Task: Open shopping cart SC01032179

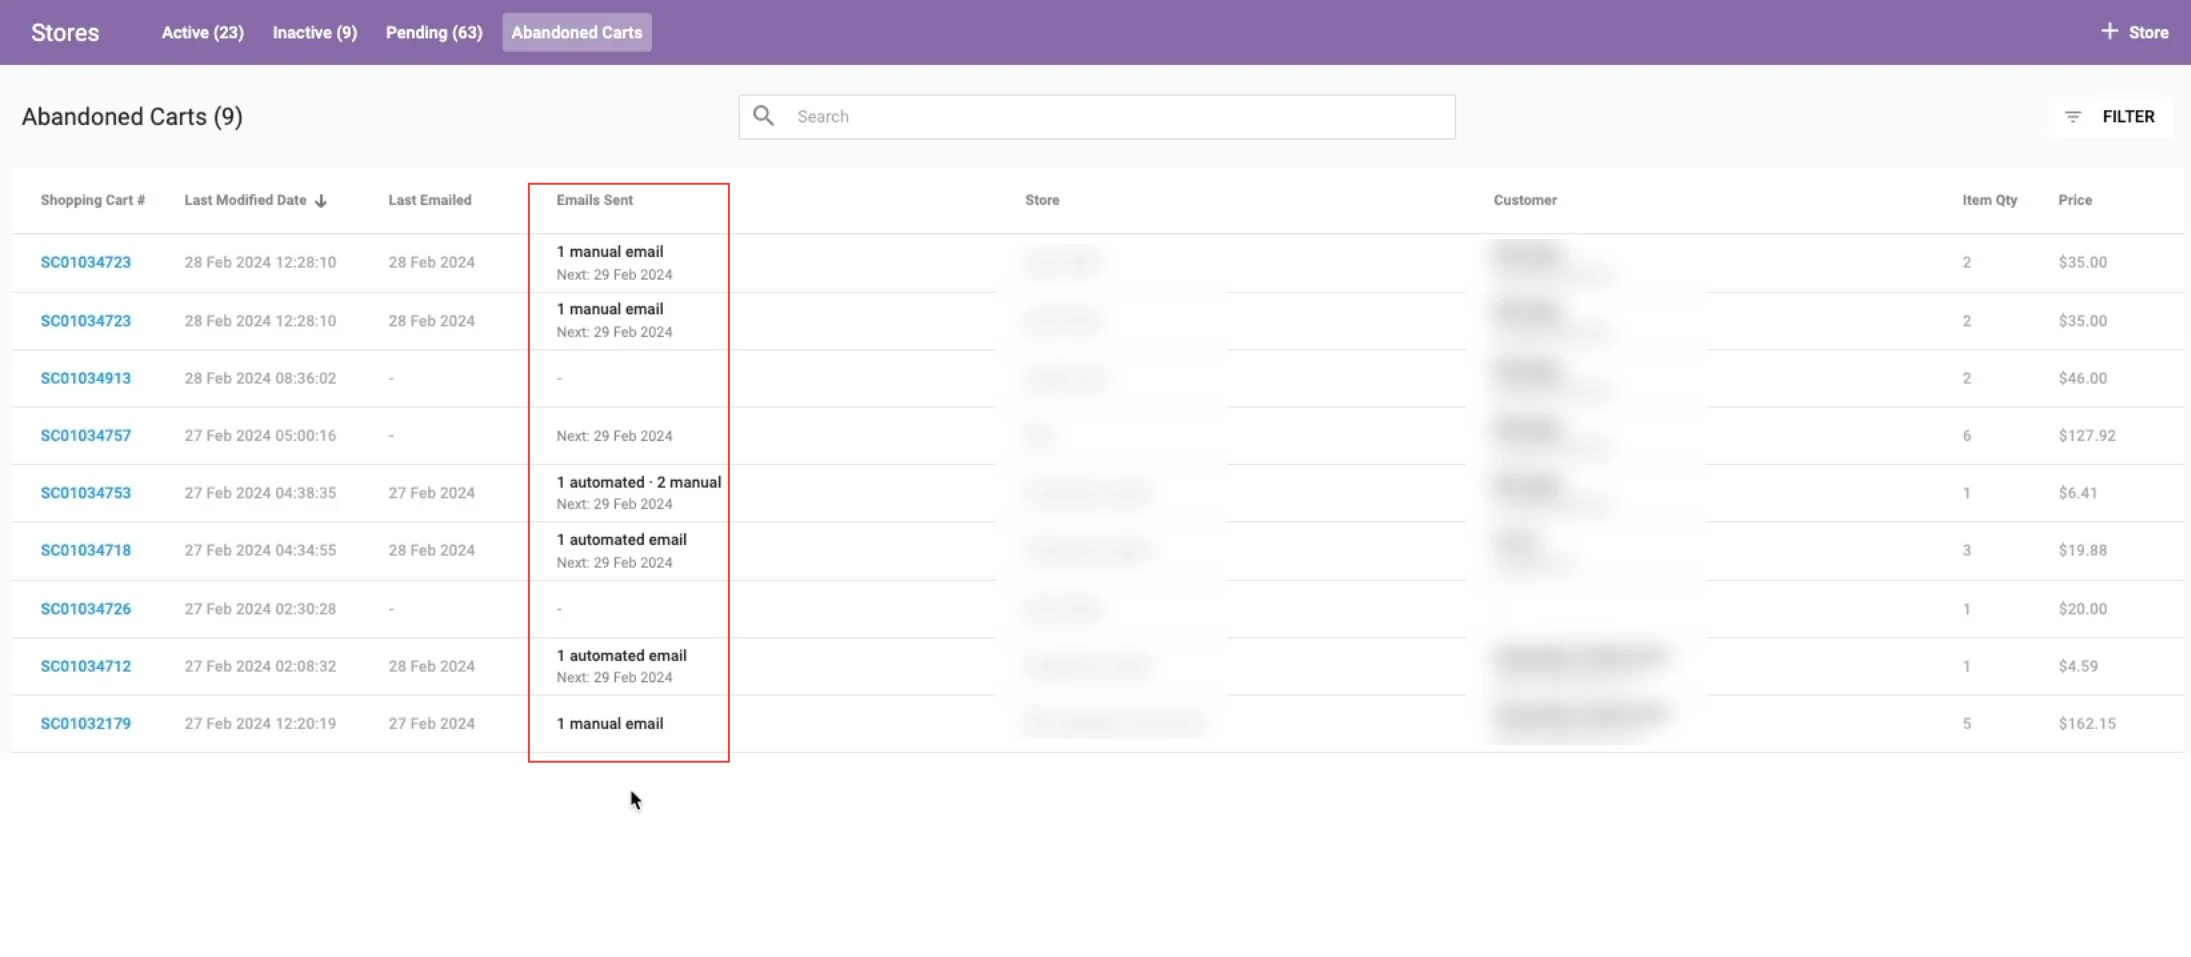Action: [85, 723]
